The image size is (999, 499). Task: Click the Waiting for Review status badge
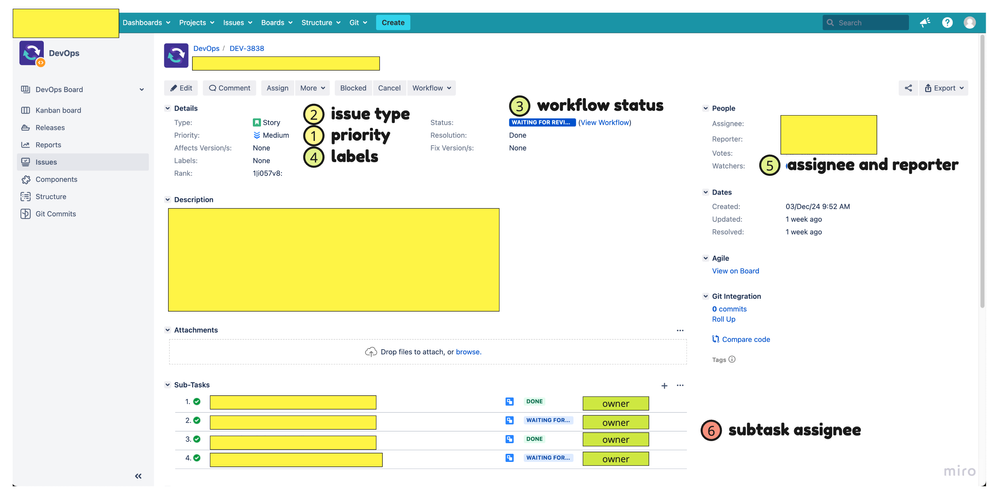pyautogui.click(x=542, y=122)
